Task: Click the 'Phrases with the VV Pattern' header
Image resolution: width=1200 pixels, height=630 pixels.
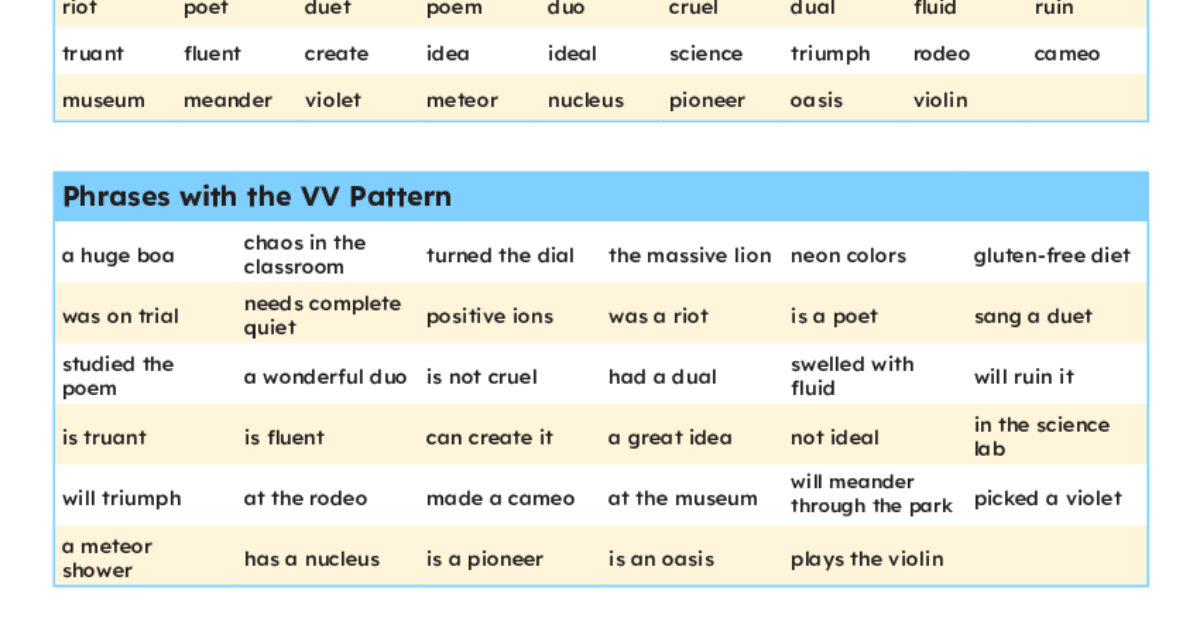Action: coord(257,196)
